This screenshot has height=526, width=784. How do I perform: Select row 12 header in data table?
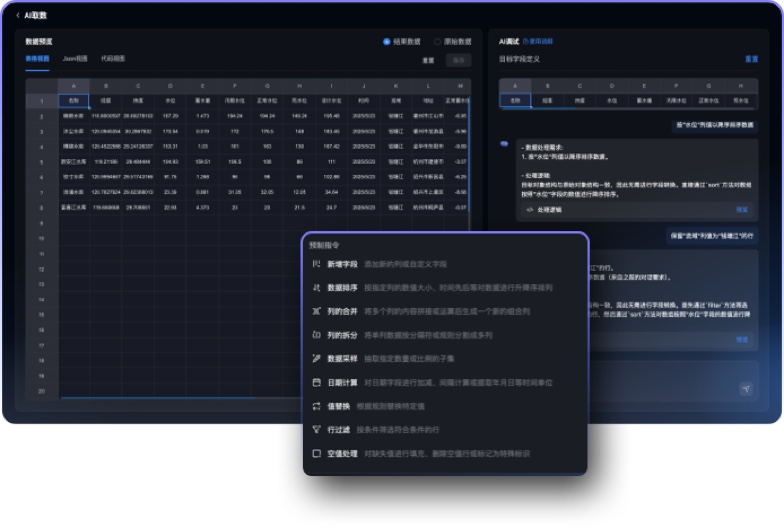coord(42,270)
